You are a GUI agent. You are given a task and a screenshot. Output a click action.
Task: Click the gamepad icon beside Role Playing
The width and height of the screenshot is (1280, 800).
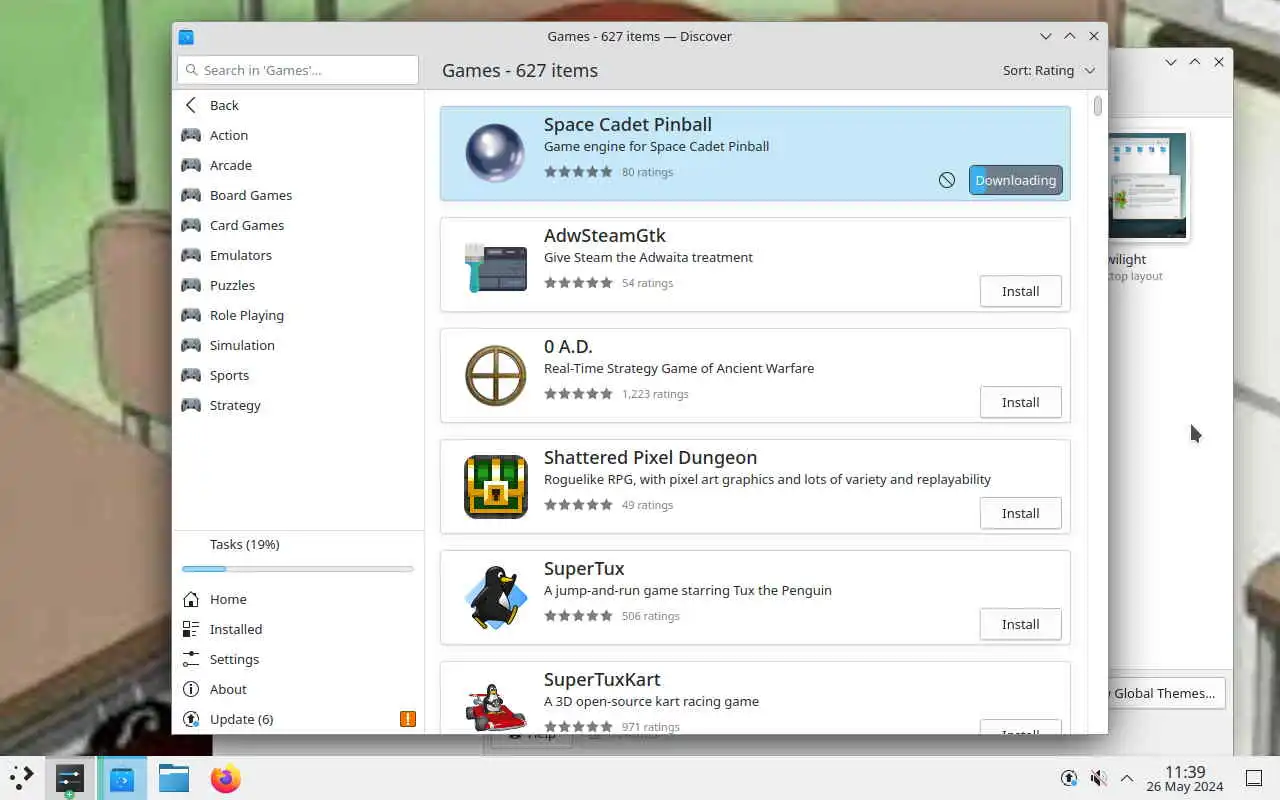coord(190,315)
